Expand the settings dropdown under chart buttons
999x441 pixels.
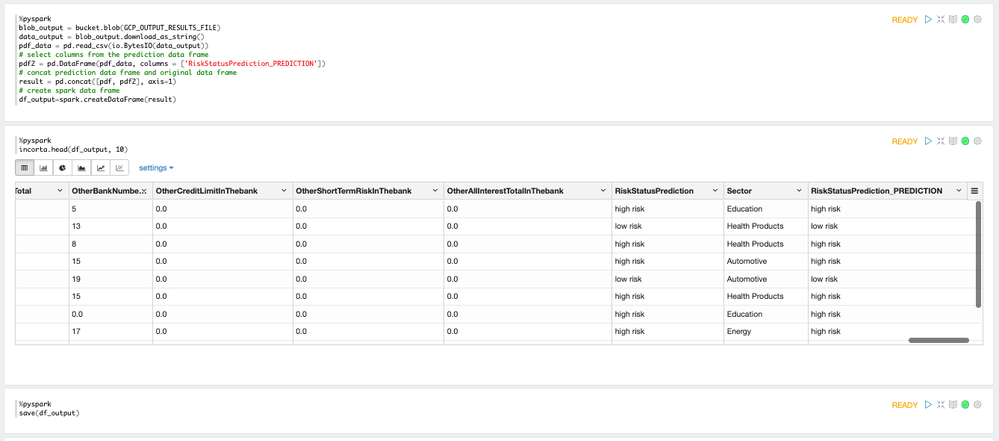coord(156,168)
